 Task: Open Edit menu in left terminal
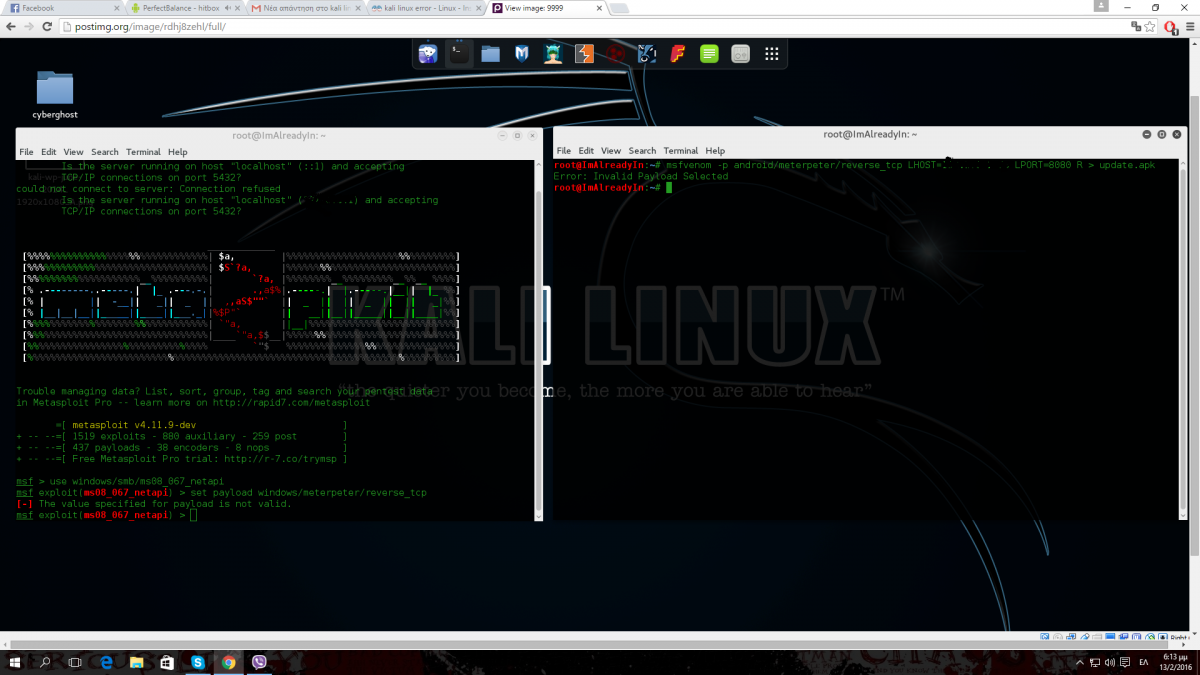49,152
